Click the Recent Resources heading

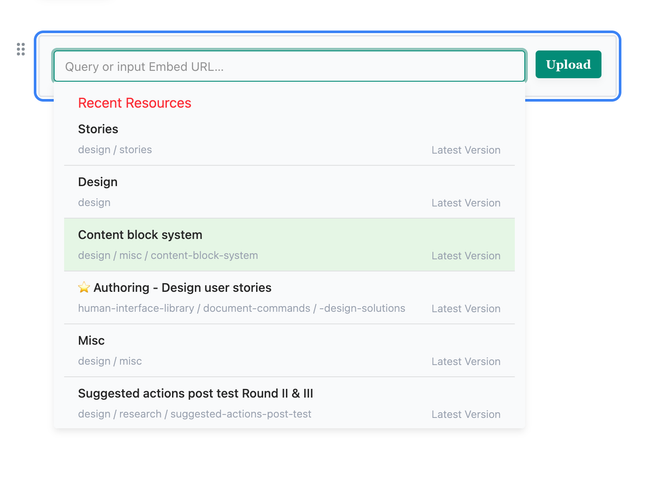point(134,103)
